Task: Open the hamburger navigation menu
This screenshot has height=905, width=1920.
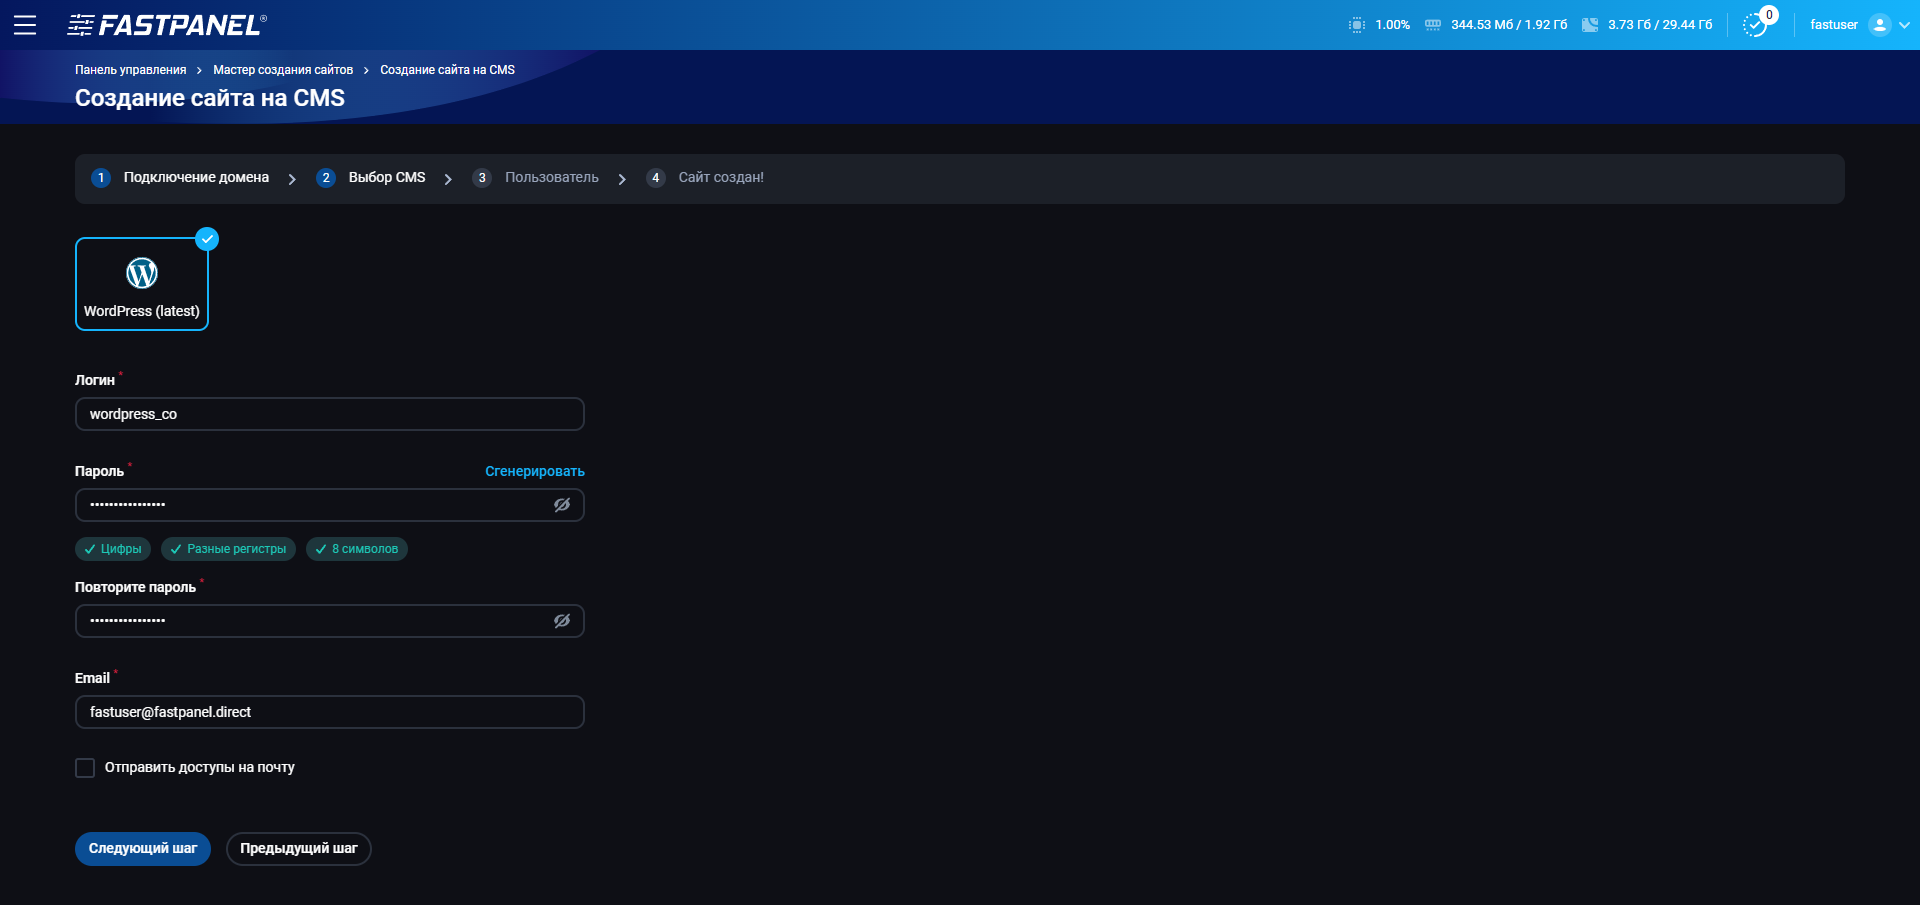Action: pos(25,25)
